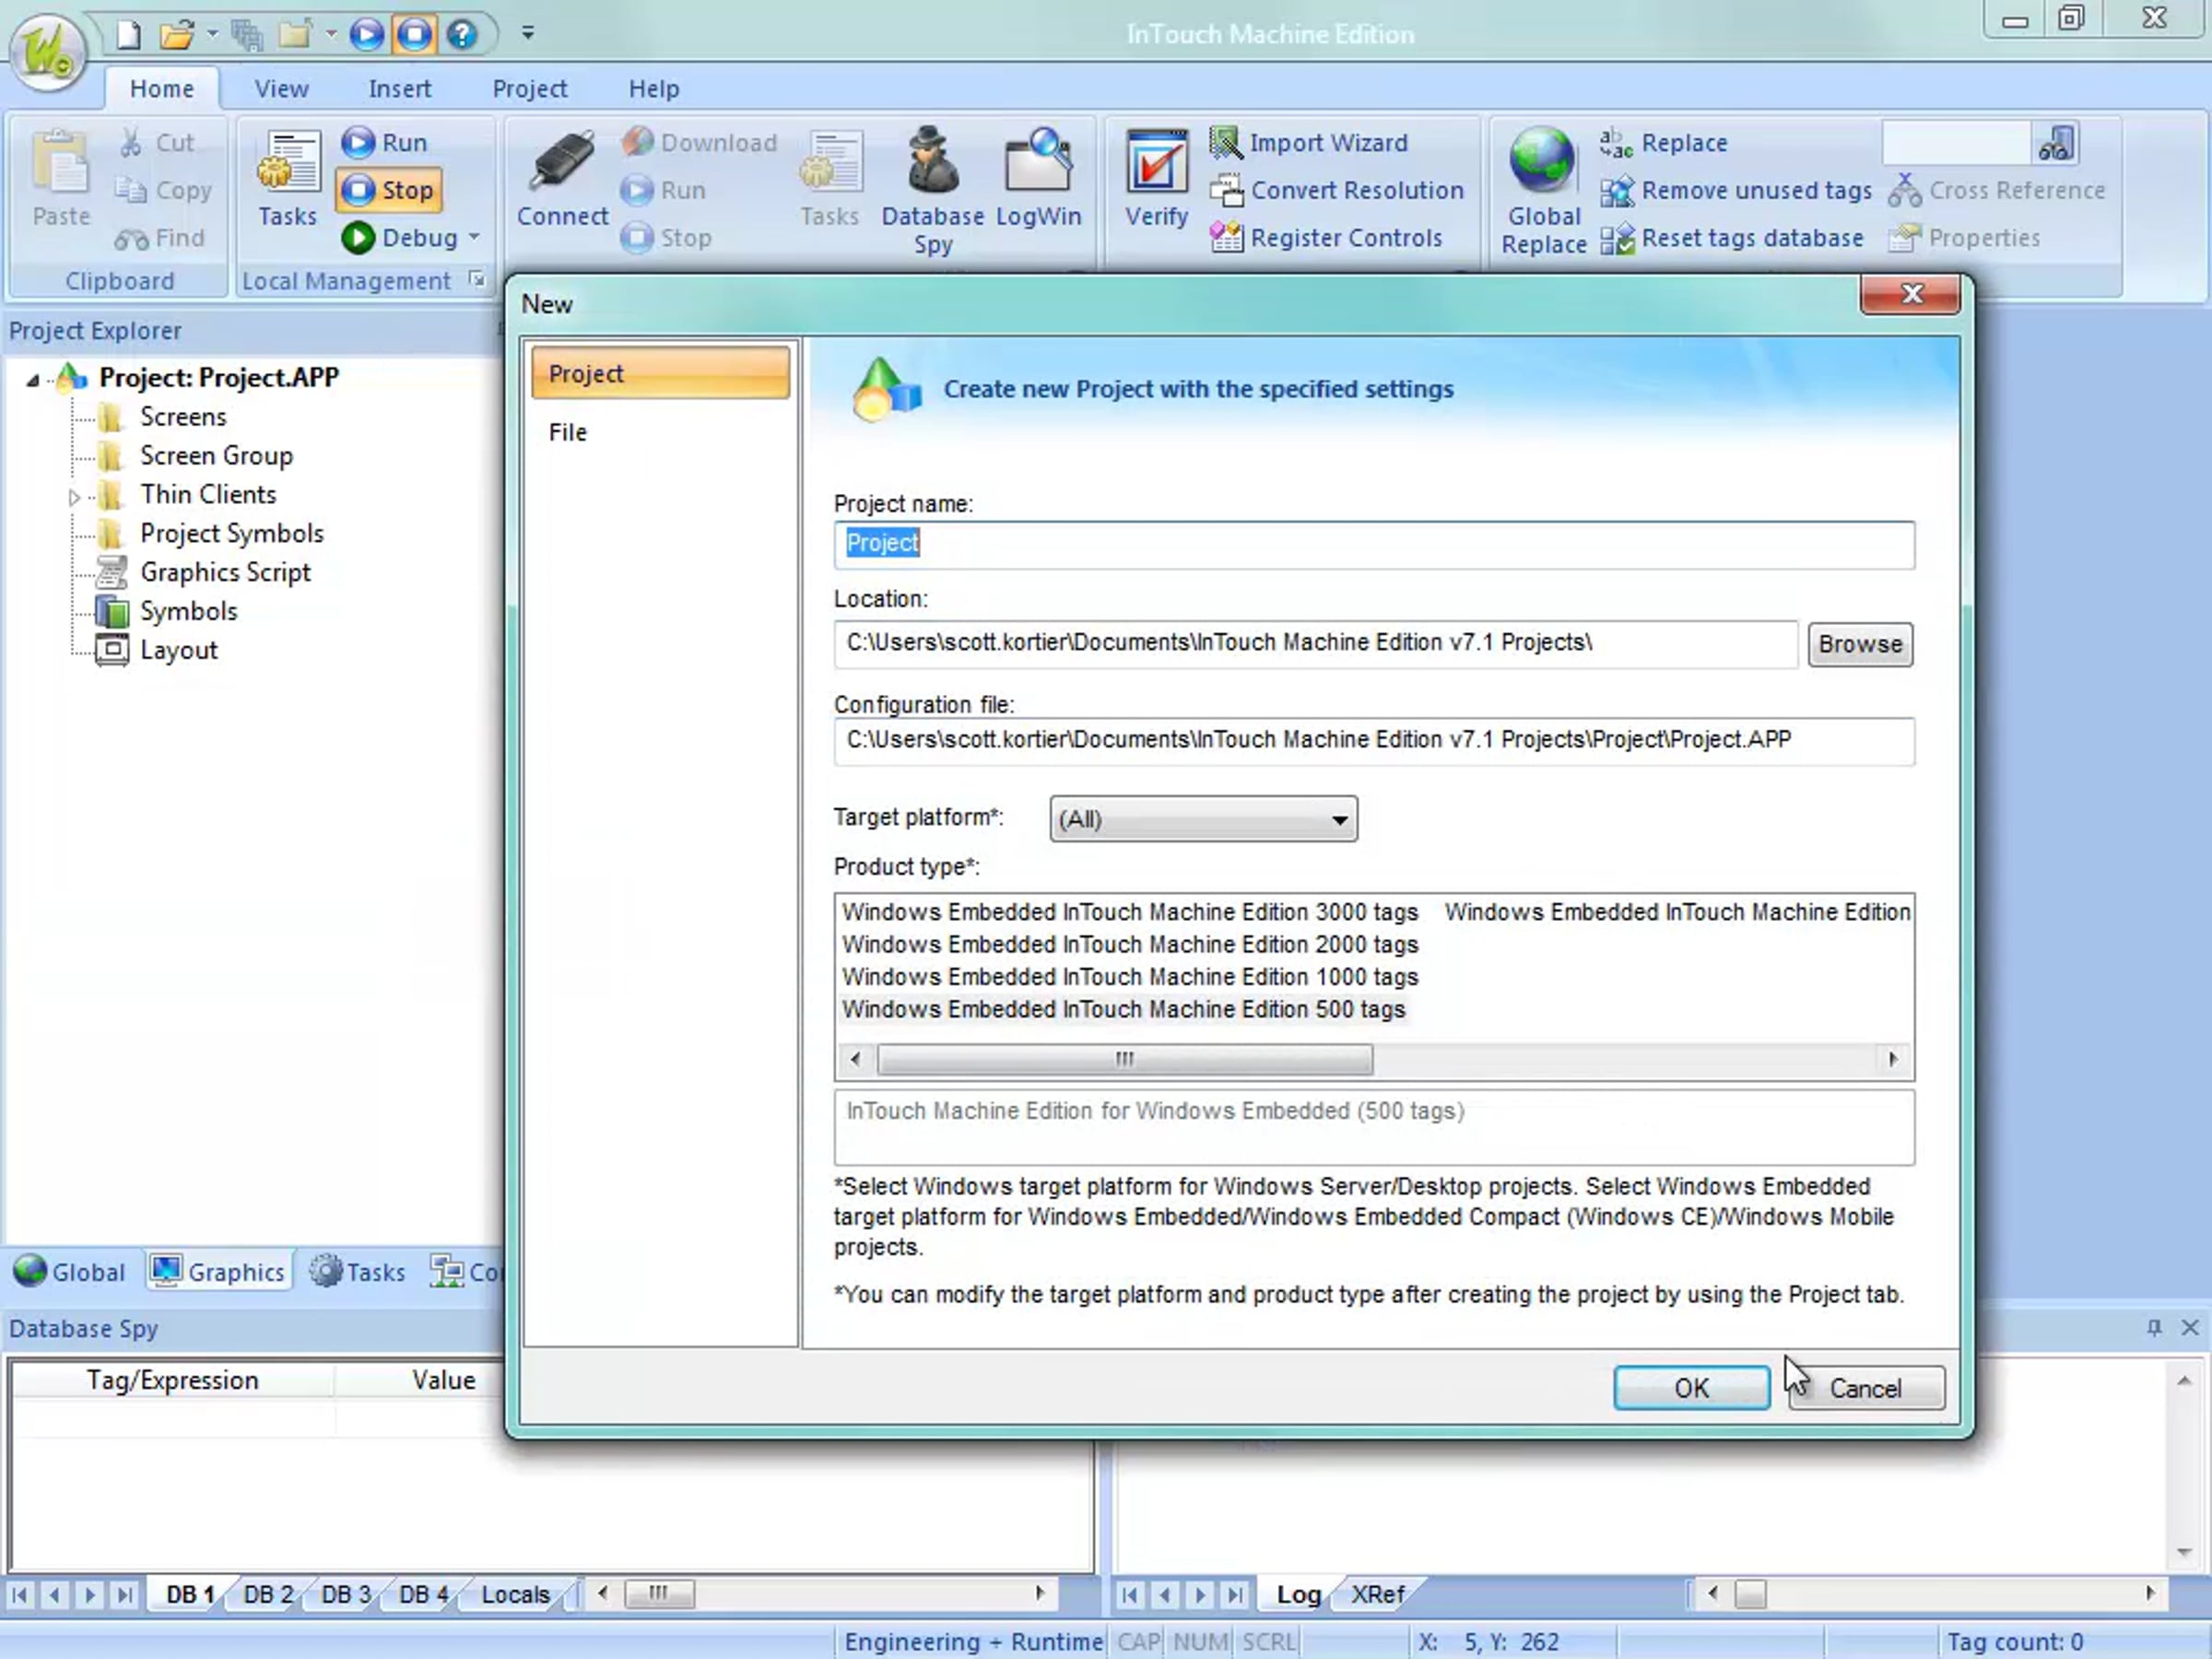Click the Import Wizard icon
Screen dimensions: 2212x1659
click(1225, 142)
